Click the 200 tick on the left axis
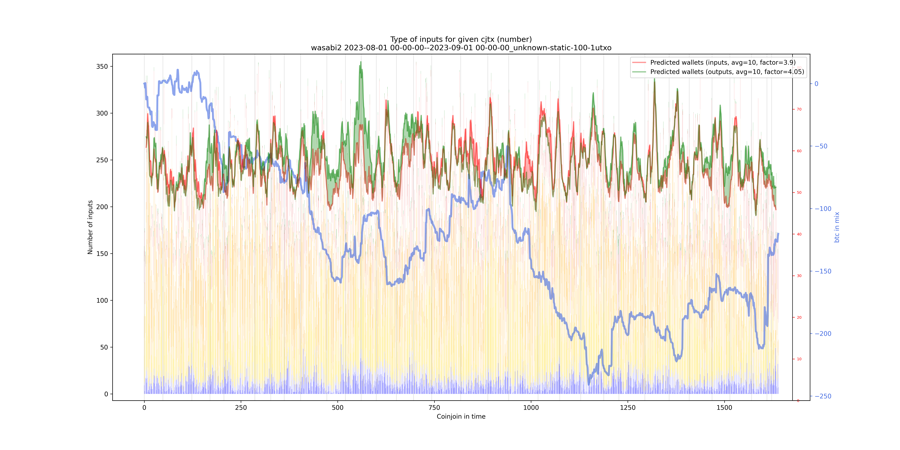The width and height of the screenshot is (900, 450). coord(103,207)
